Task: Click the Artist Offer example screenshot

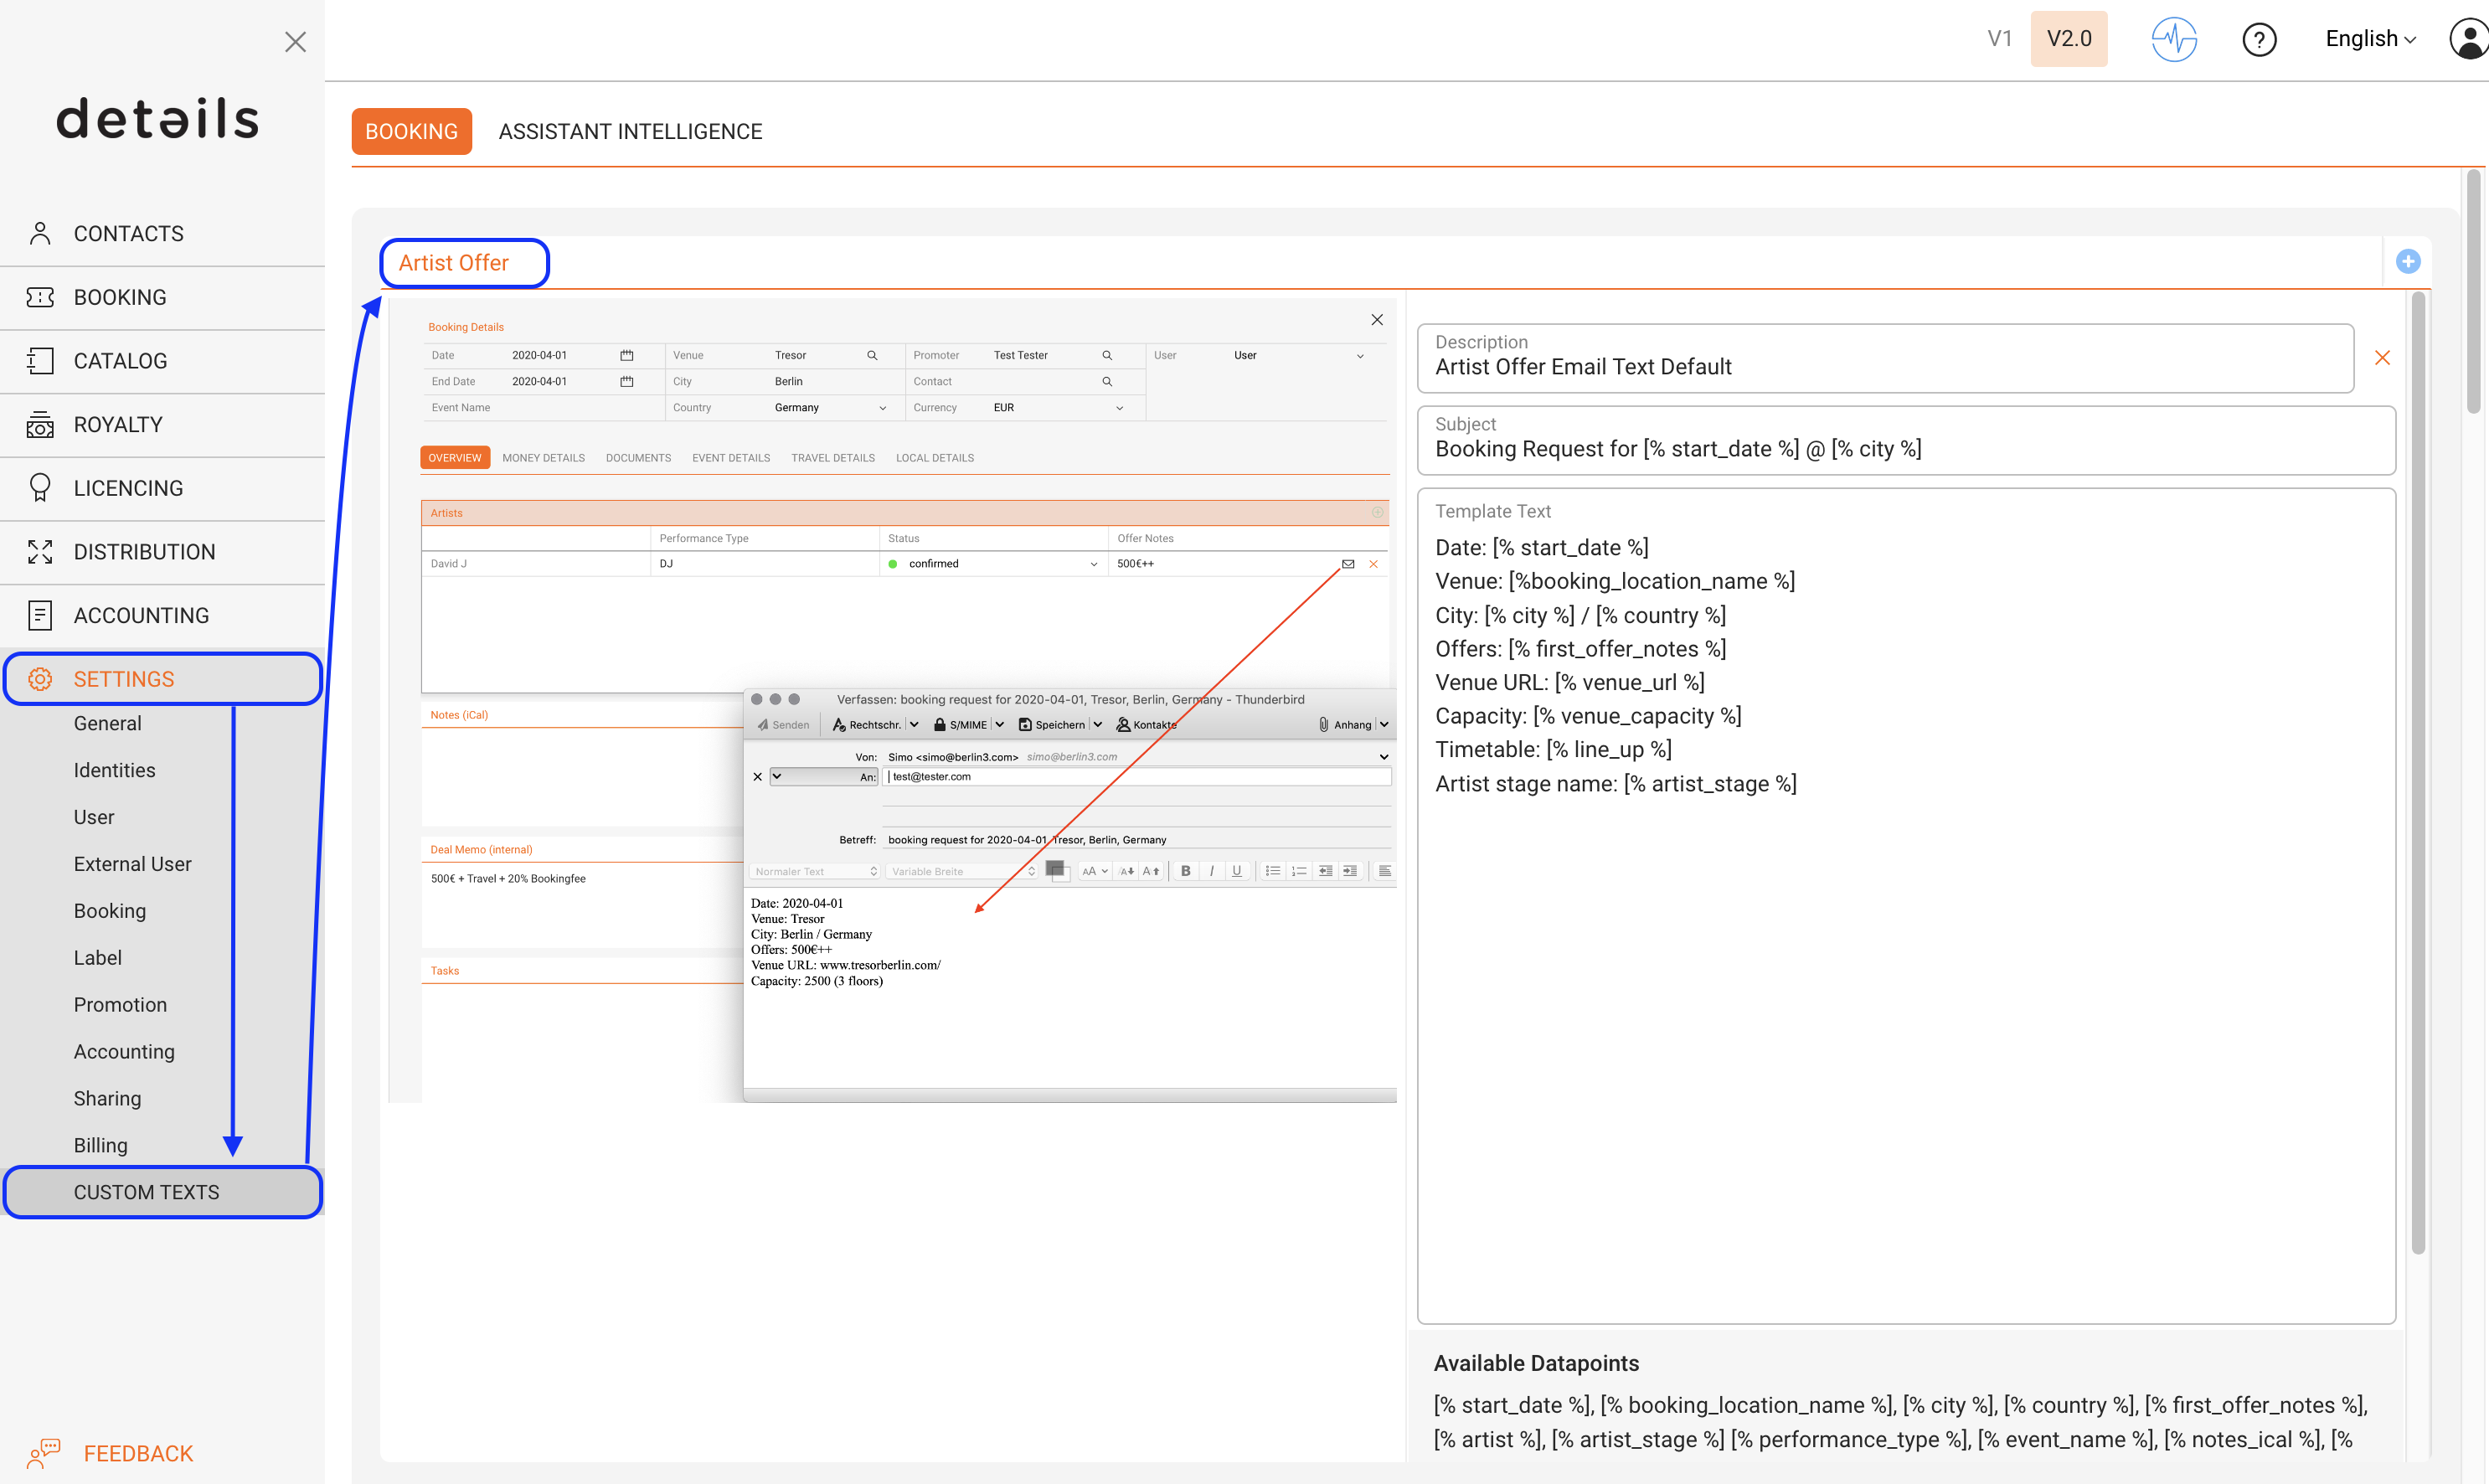Action: coord(893,701)
